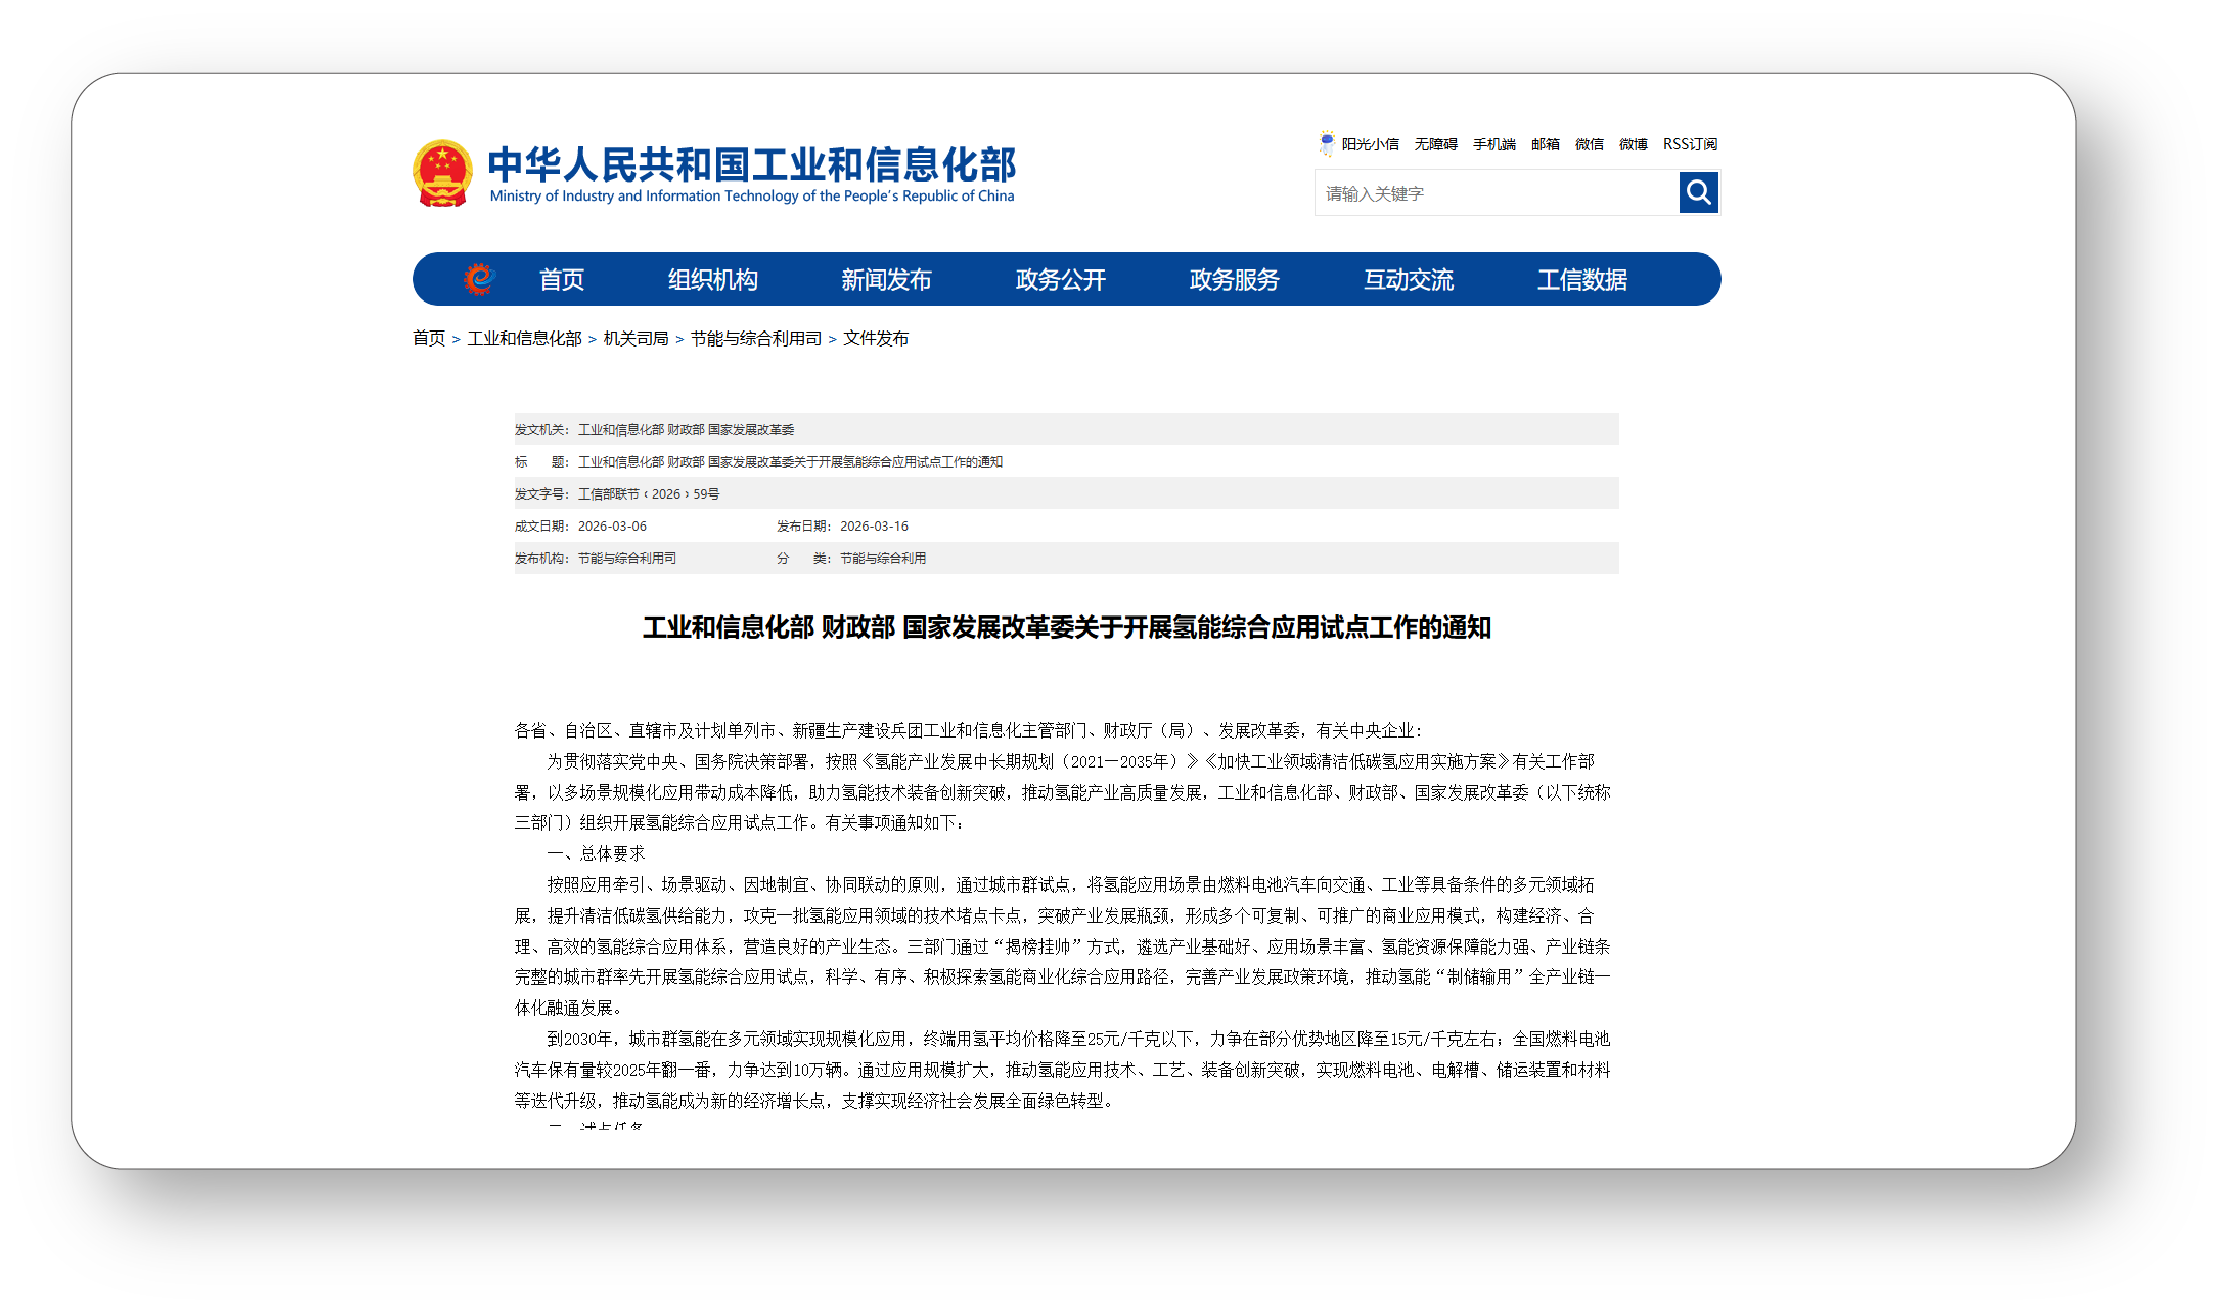Navigate to 互动交流 menu

1408,280
